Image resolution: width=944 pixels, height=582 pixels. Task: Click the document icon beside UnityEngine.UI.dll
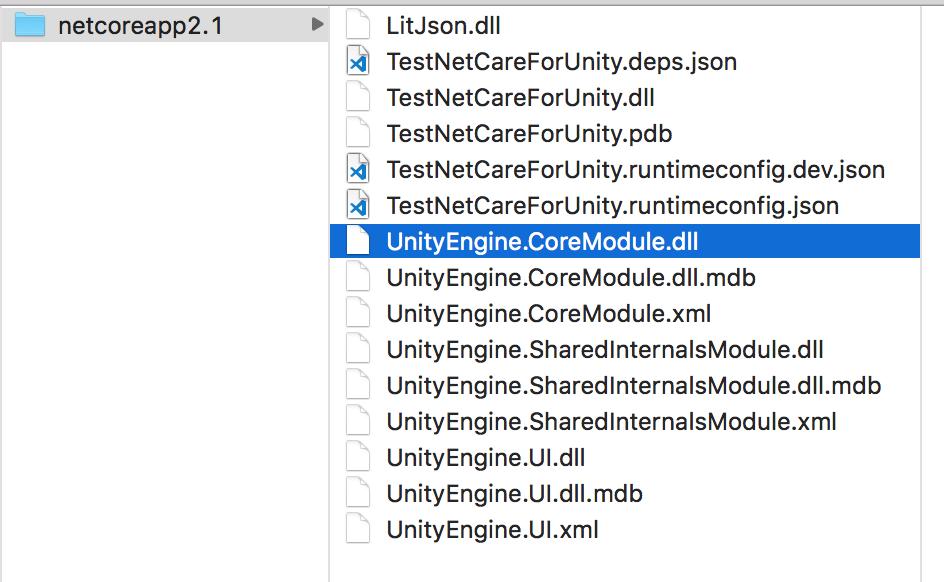tap(358, 457)
